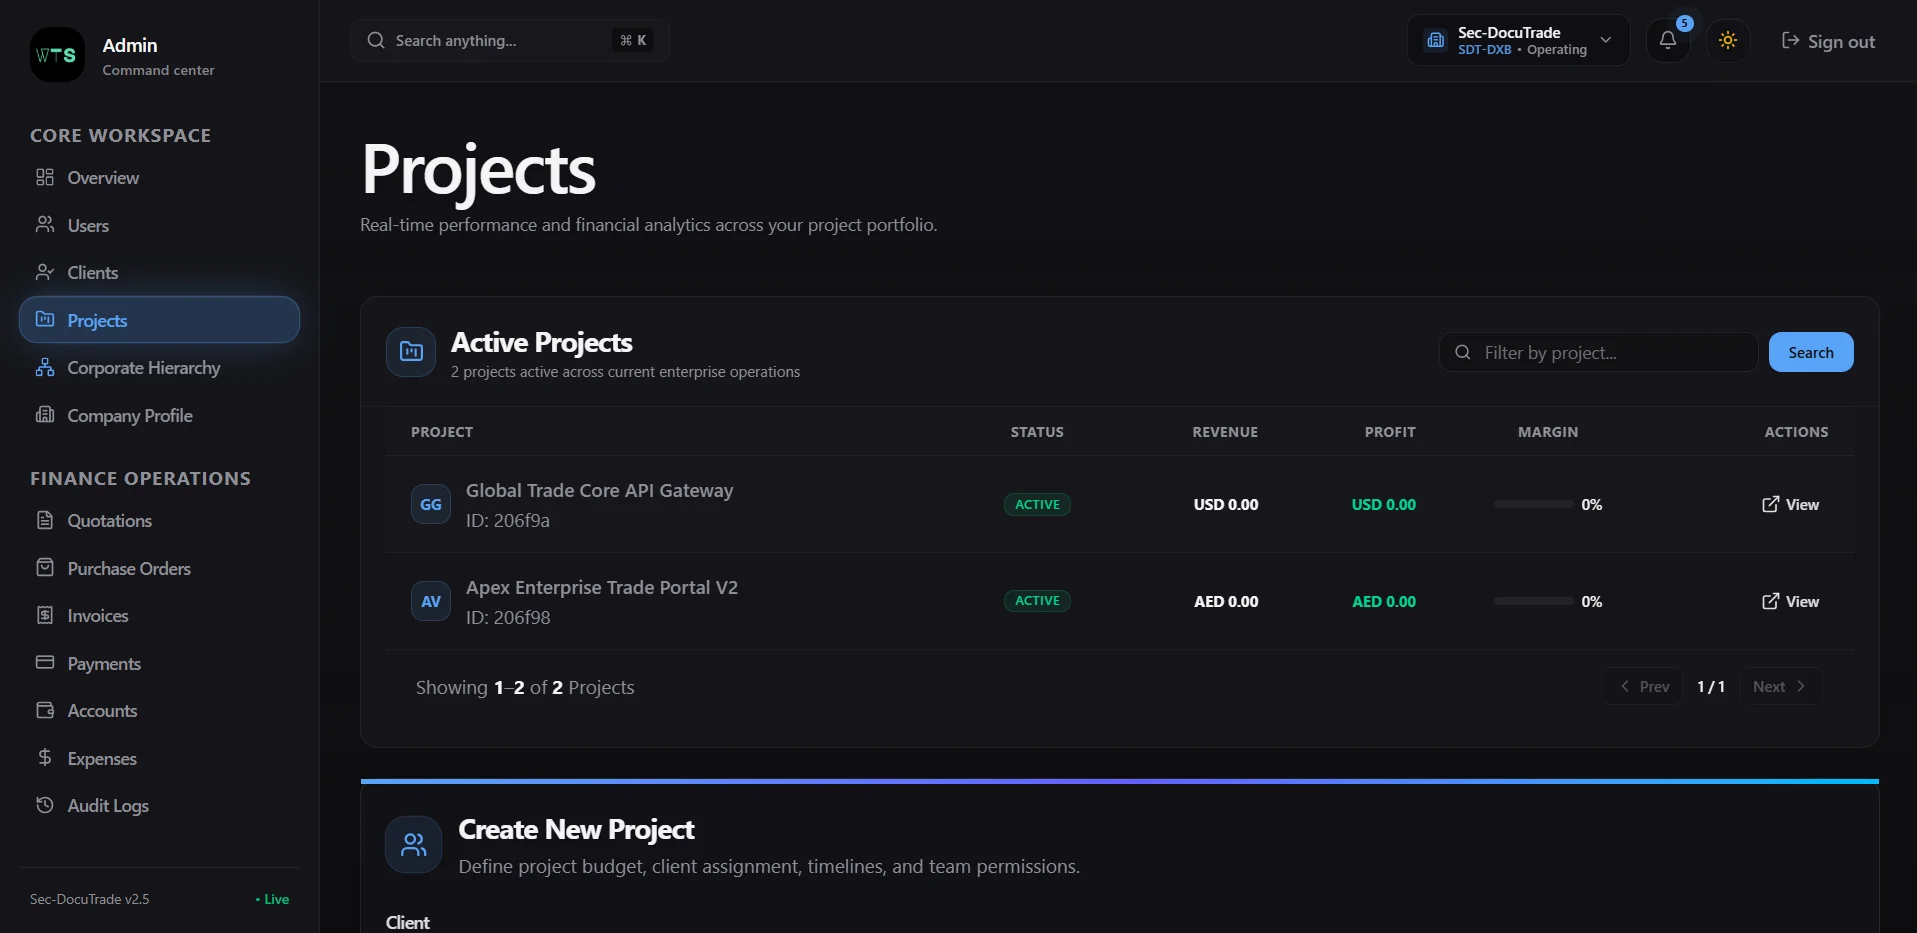The height and width of the screenshot is (933, 1917).
Task: Click the Global Trade margin progress bar
Action: [x=1534, y=504]
